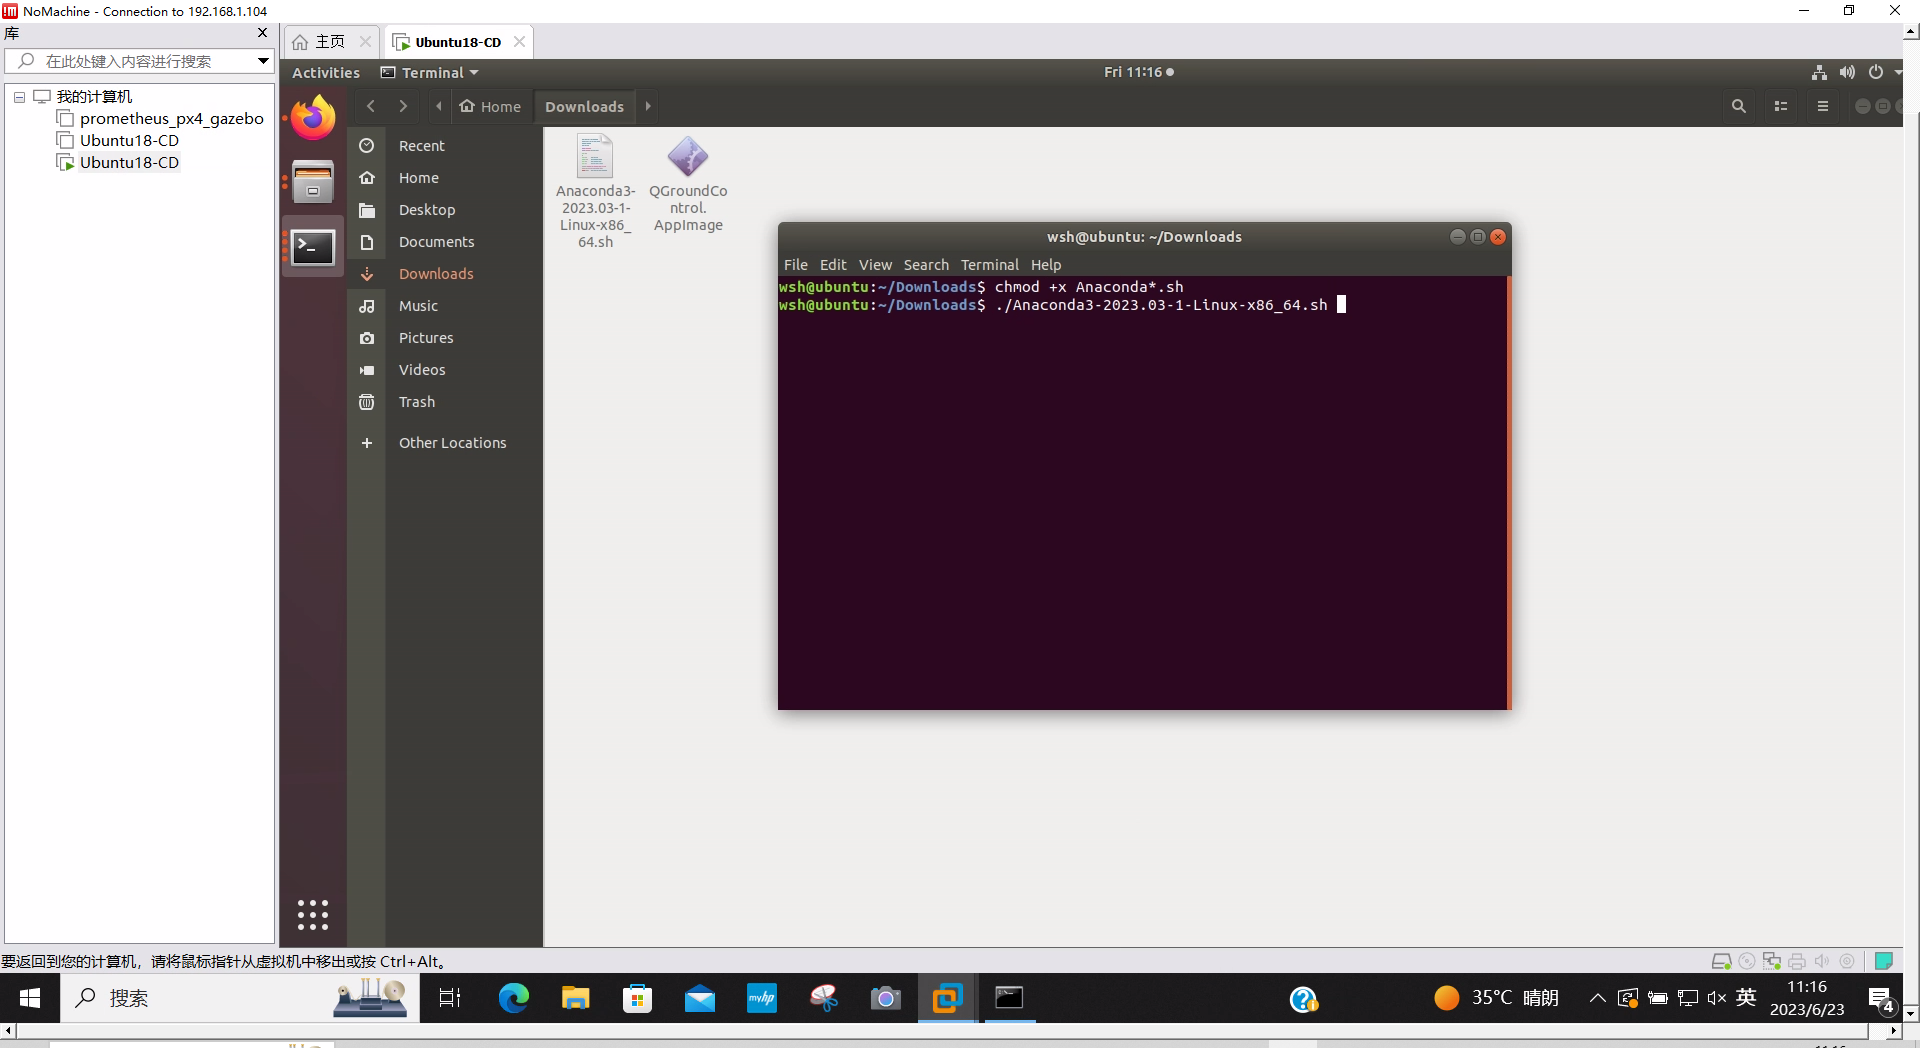Image resolution: width=1920 pixels, height=1048 pixels.
Task: Open Microsoft Store on the taskbar
Action: pyautogui.click(x=638, y=998)
